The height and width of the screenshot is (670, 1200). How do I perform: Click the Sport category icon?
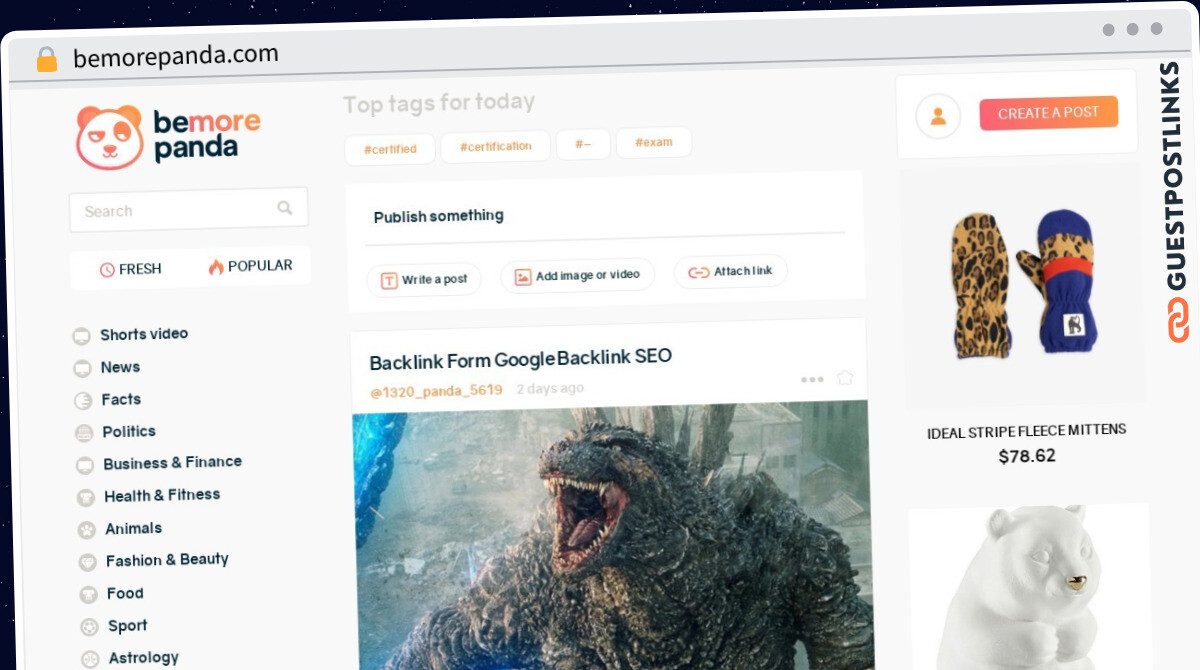90,627
